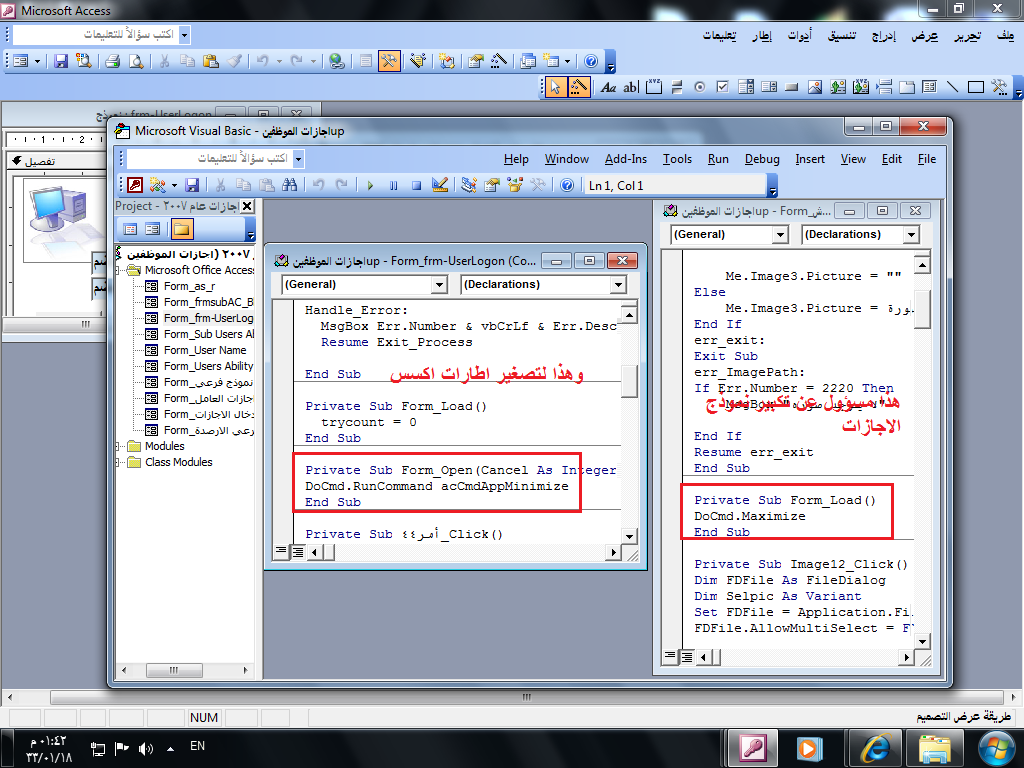
Task: Click volume speaker icon in system tray
Action: (x=145, y=748)
